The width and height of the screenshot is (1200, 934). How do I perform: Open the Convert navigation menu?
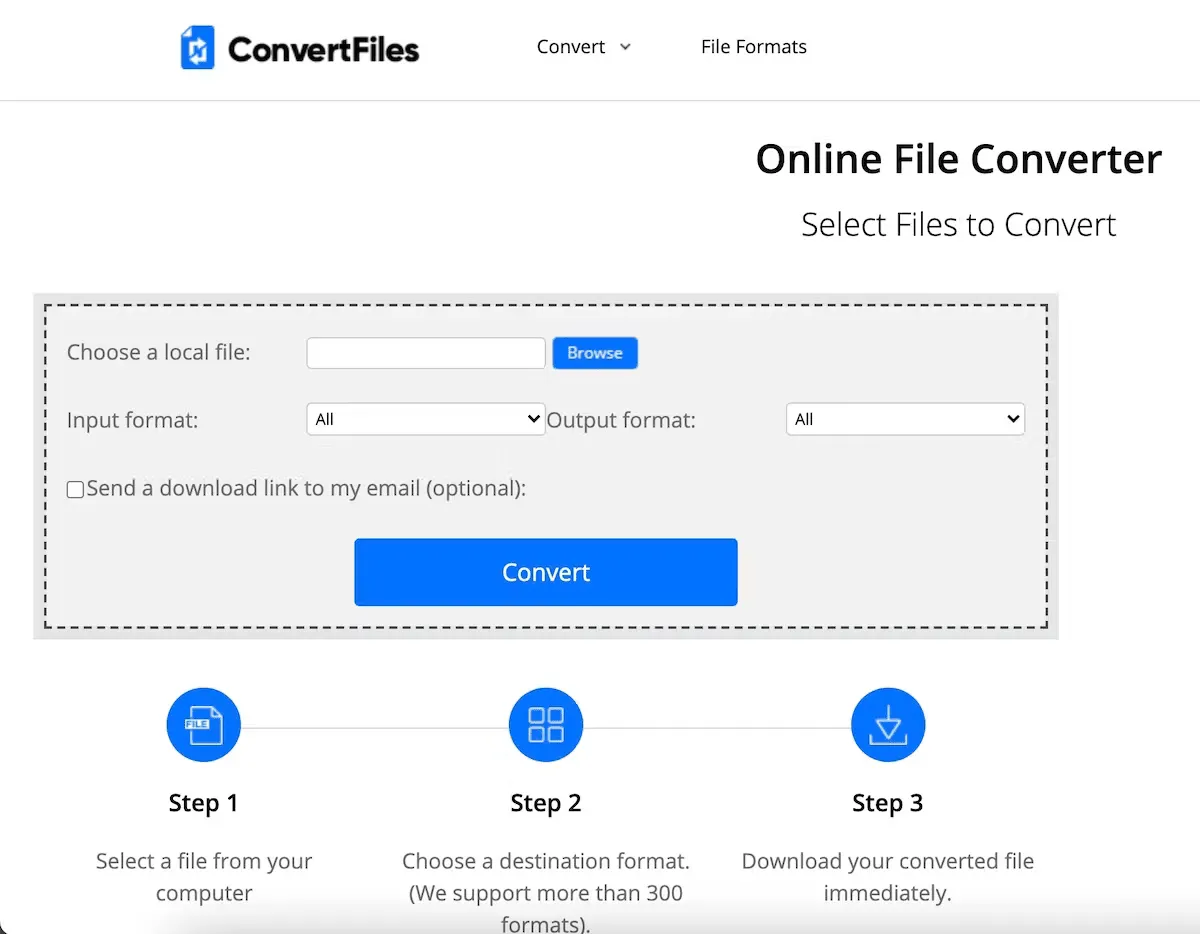click(x=571, y=47)
